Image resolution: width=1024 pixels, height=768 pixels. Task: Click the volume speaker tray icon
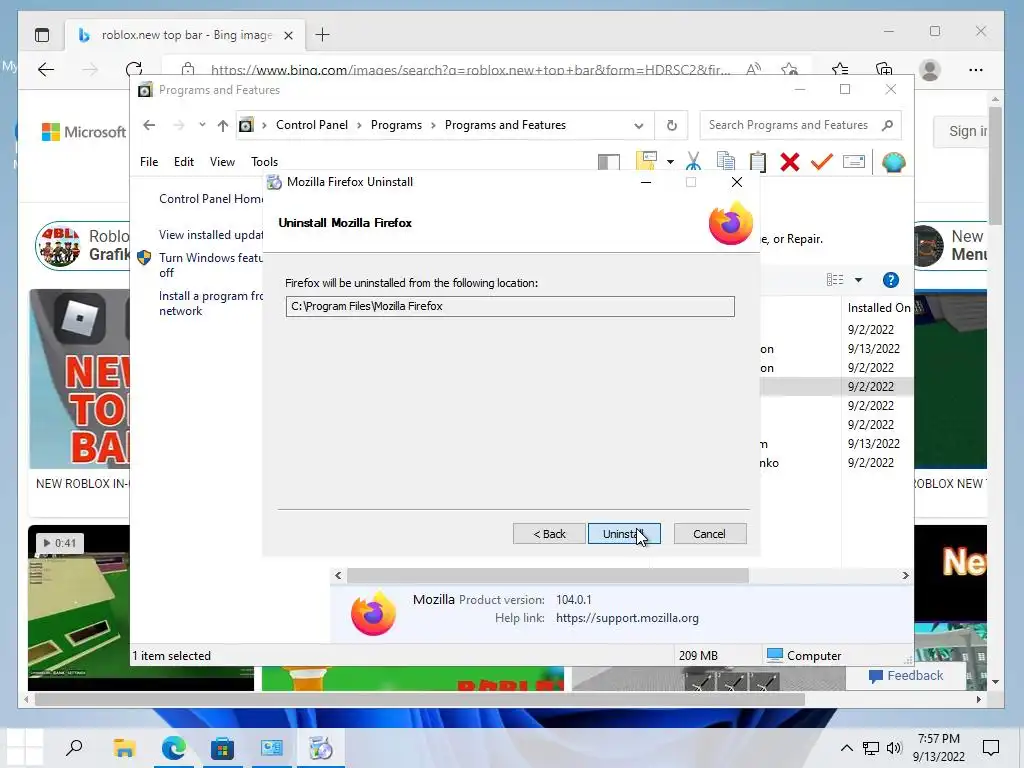click(894, 748)
